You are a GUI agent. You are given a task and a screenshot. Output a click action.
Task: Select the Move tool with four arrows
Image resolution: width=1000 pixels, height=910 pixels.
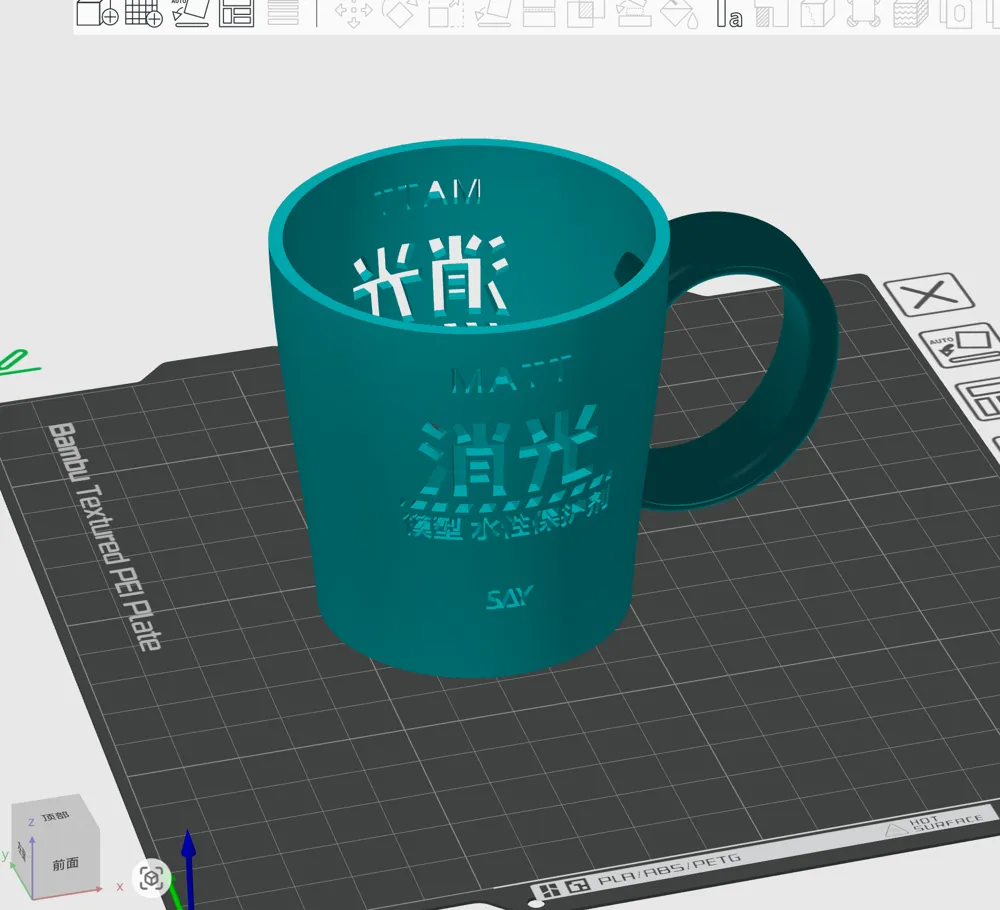[353, 13]
